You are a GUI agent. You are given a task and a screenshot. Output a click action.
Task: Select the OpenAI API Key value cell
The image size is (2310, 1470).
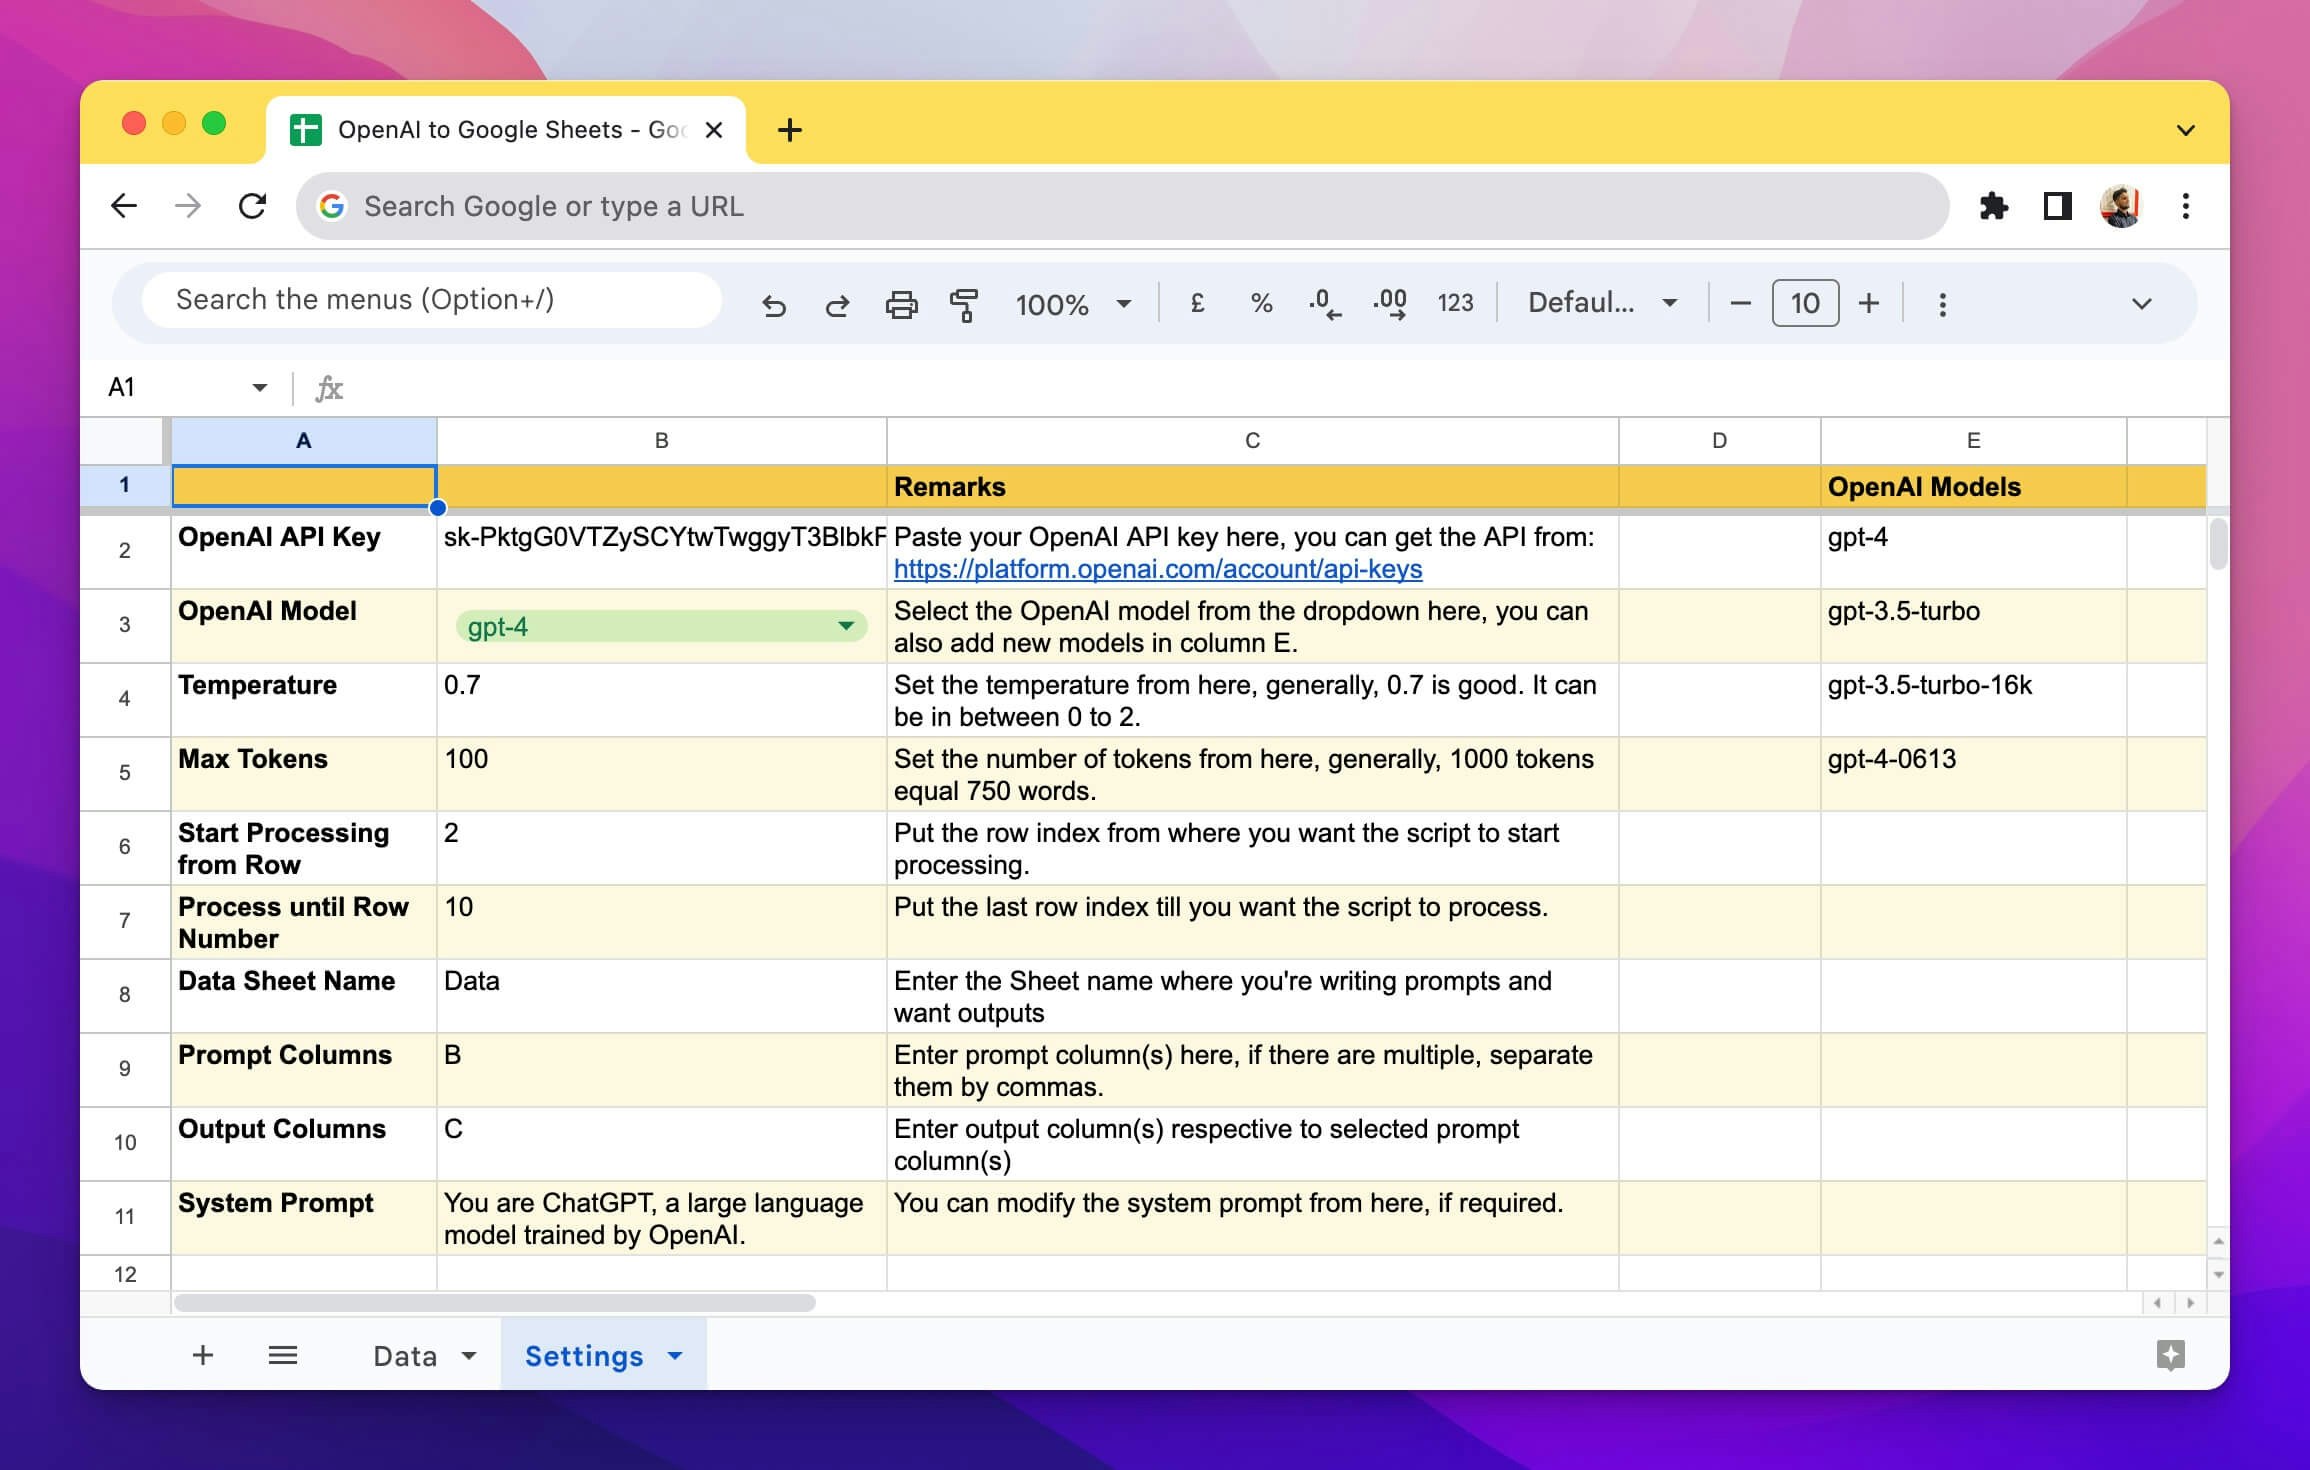pos(661,552)
